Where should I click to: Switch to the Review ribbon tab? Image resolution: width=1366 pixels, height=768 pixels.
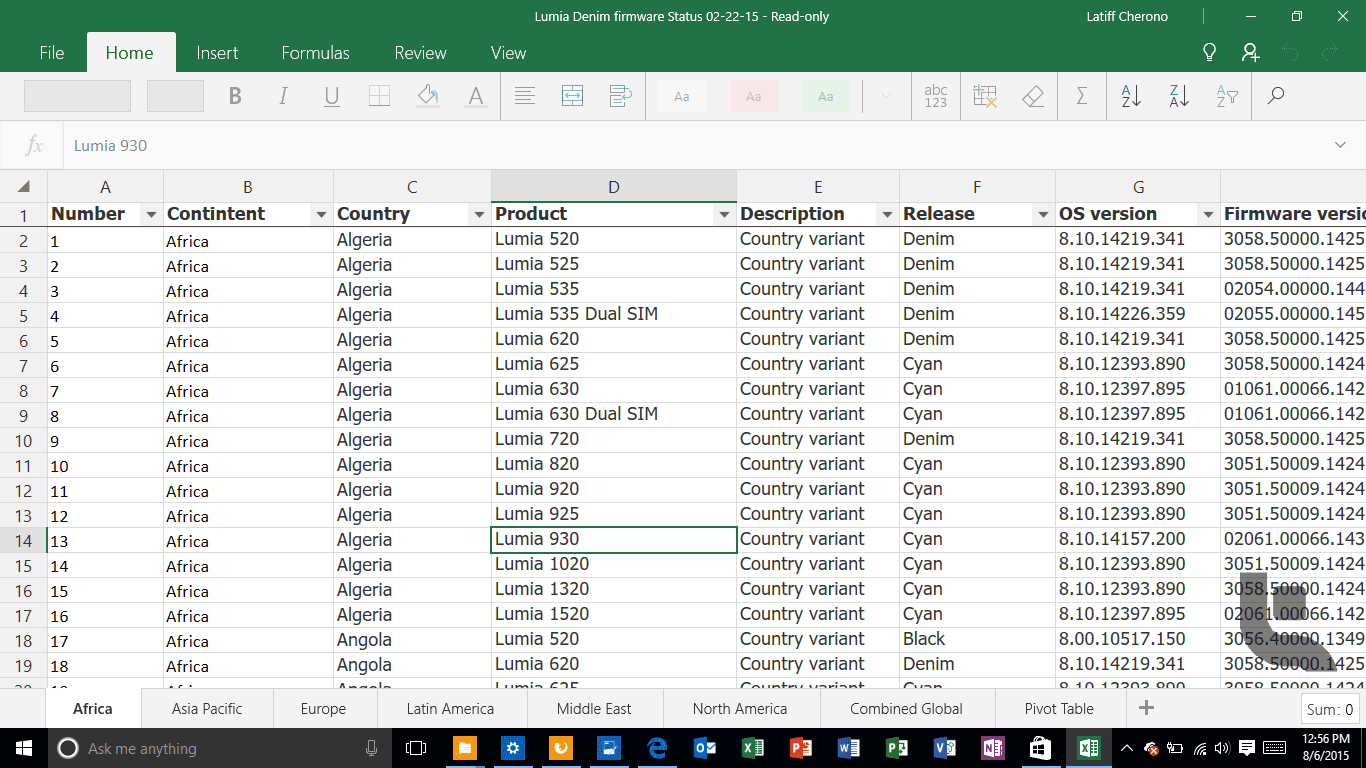420,53
